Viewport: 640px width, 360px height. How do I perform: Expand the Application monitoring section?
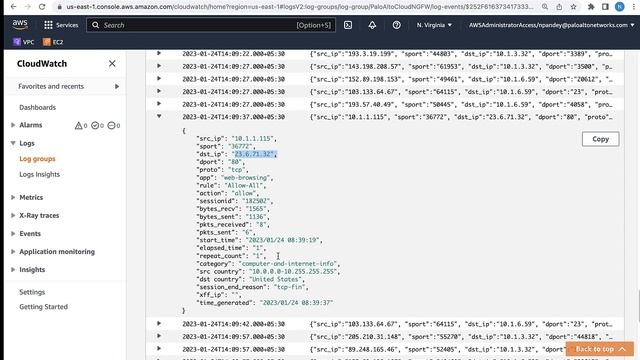[13, 251]
